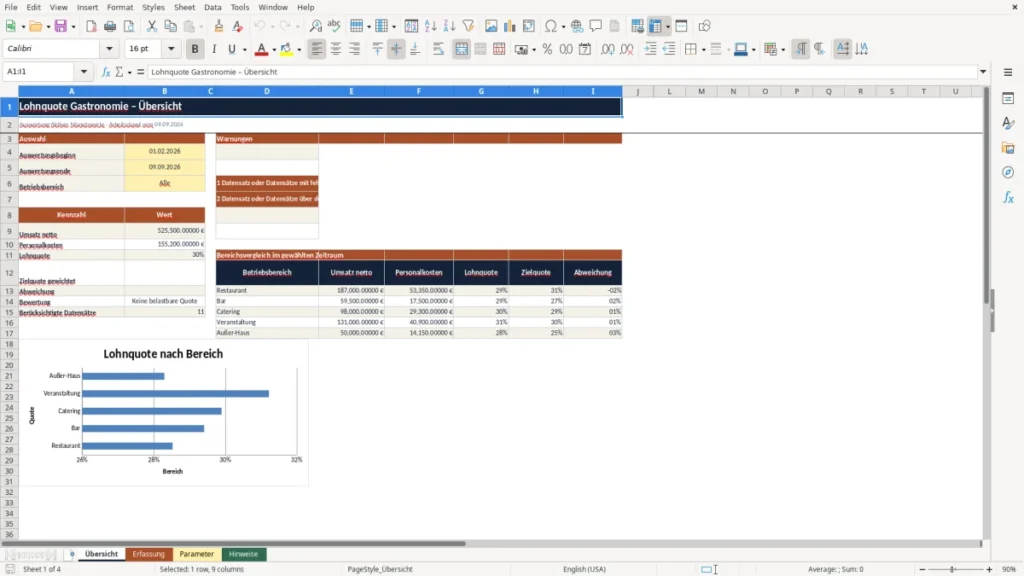Open the 16 pt font size dropdown

171,48
